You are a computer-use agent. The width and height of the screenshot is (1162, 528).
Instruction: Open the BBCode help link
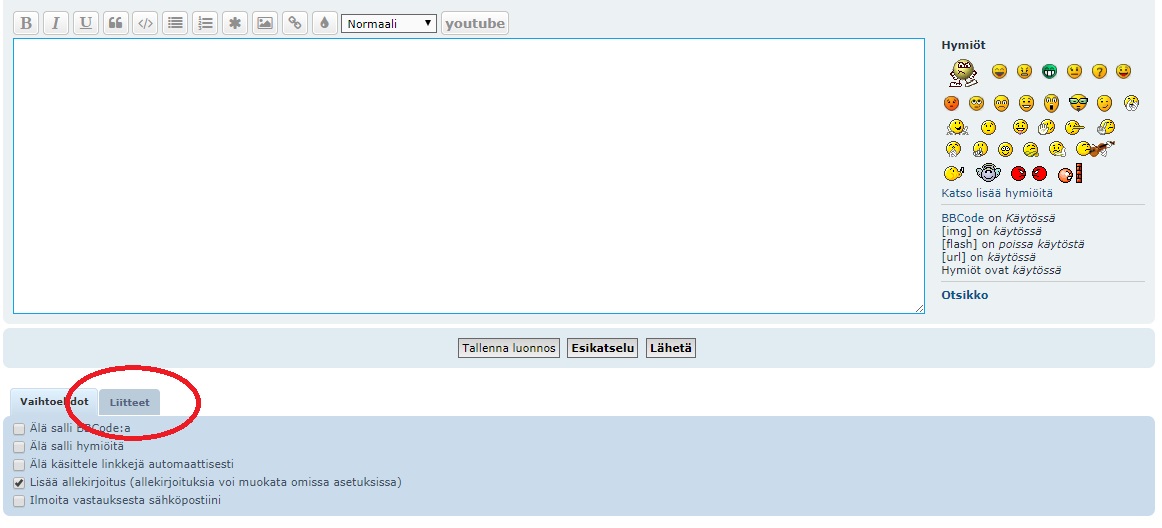tap(963, 218)
